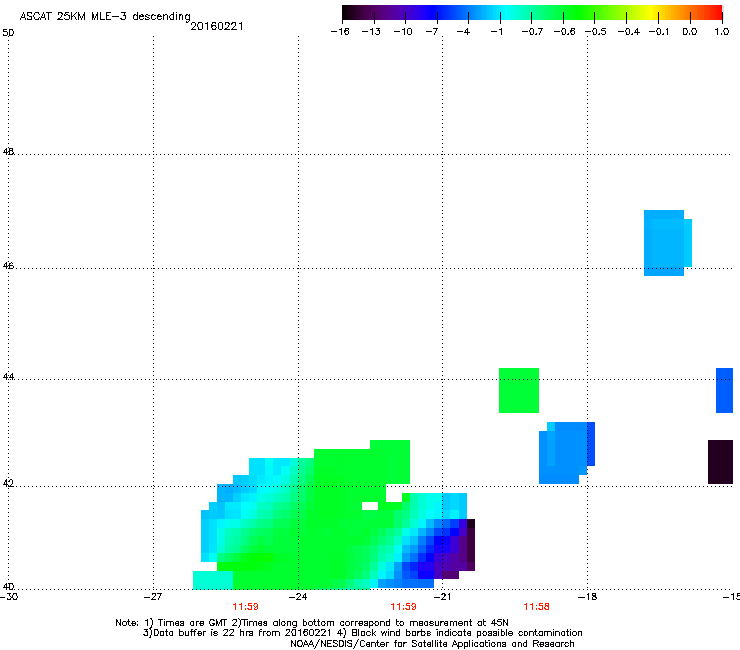
Task: Click the longitude label -24
Action: [x=297, y=597]
